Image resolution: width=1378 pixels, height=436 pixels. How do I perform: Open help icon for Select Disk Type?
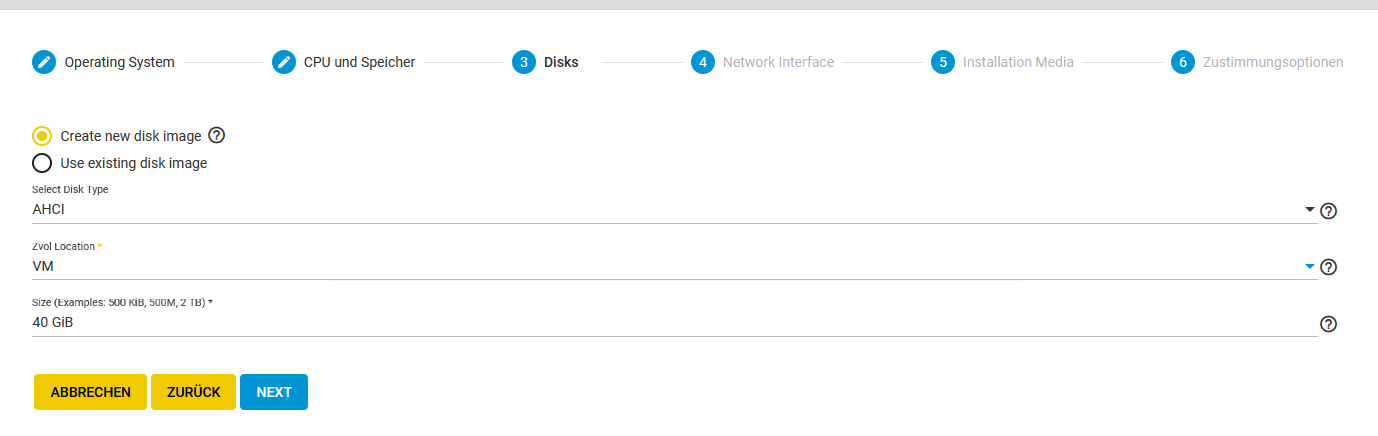(x=1329, y=211)
